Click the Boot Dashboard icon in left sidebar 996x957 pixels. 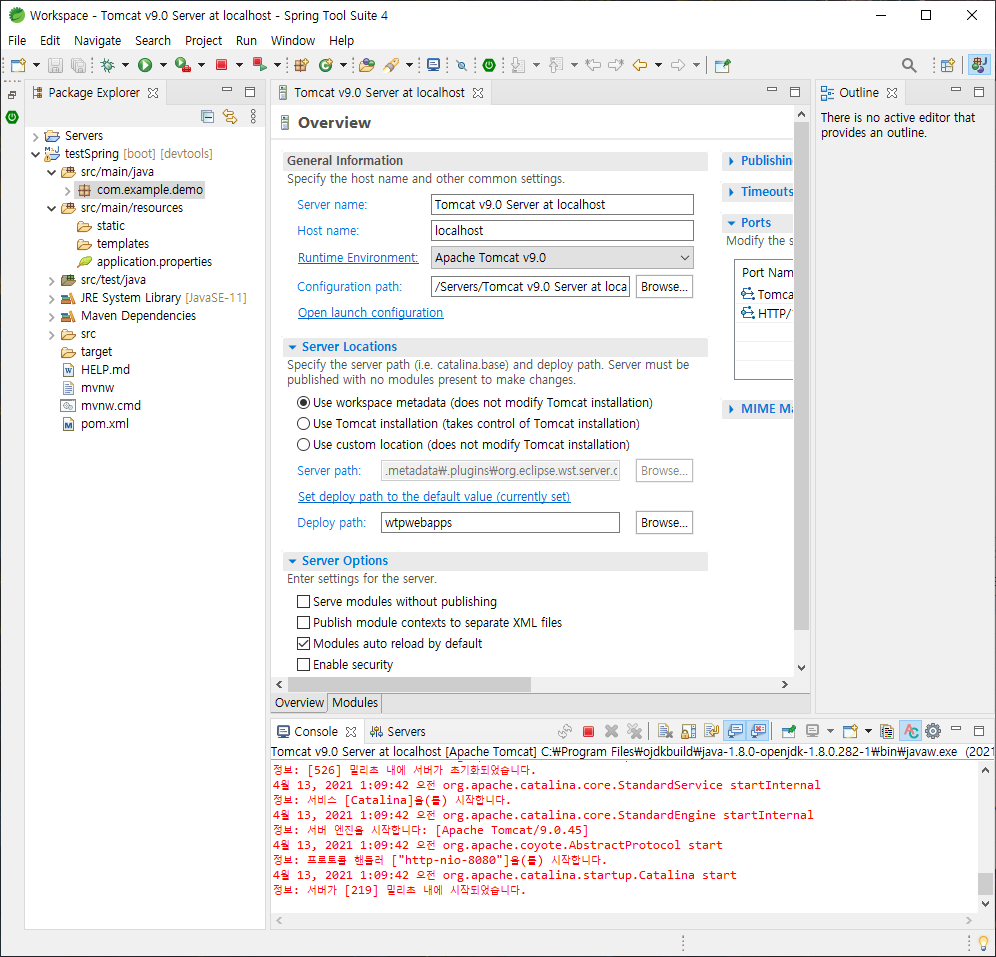[12, 117]
